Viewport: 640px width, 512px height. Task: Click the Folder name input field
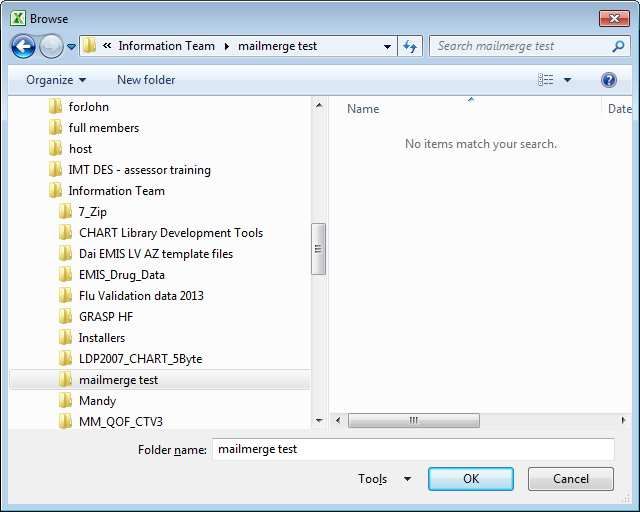coord(413,449)
